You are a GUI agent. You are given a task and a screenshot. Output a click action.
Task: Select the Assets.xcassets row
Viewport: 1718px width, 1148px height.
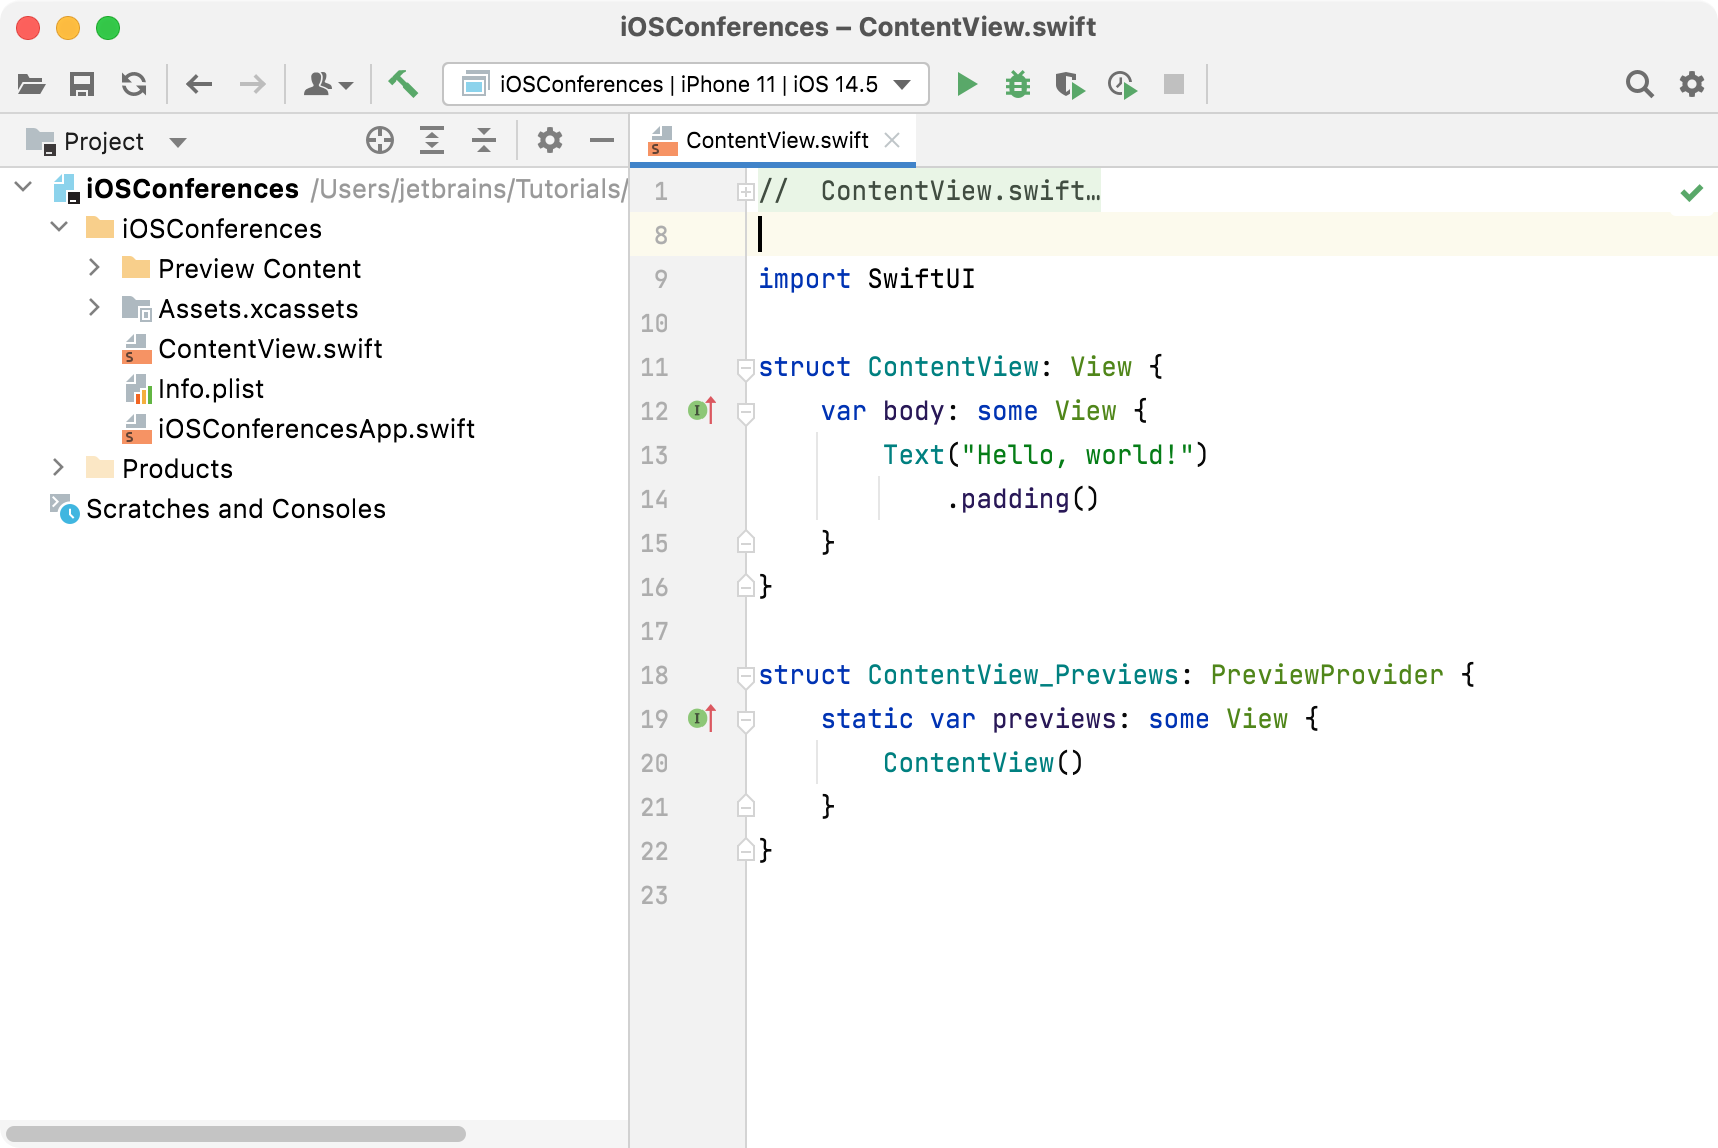pyautogui.click(x=258, y=309)
